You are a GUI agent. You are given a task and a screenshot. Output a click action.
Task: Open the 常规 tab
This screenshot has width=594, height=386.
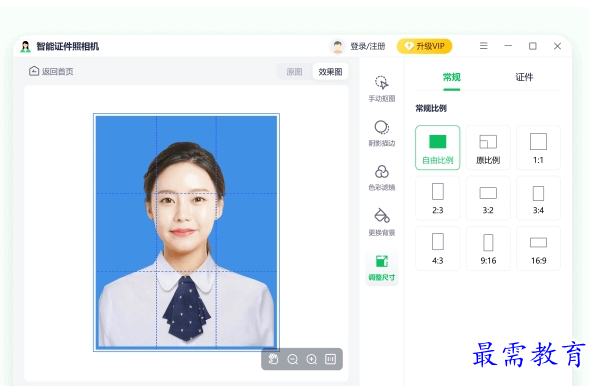pos(452,77)
